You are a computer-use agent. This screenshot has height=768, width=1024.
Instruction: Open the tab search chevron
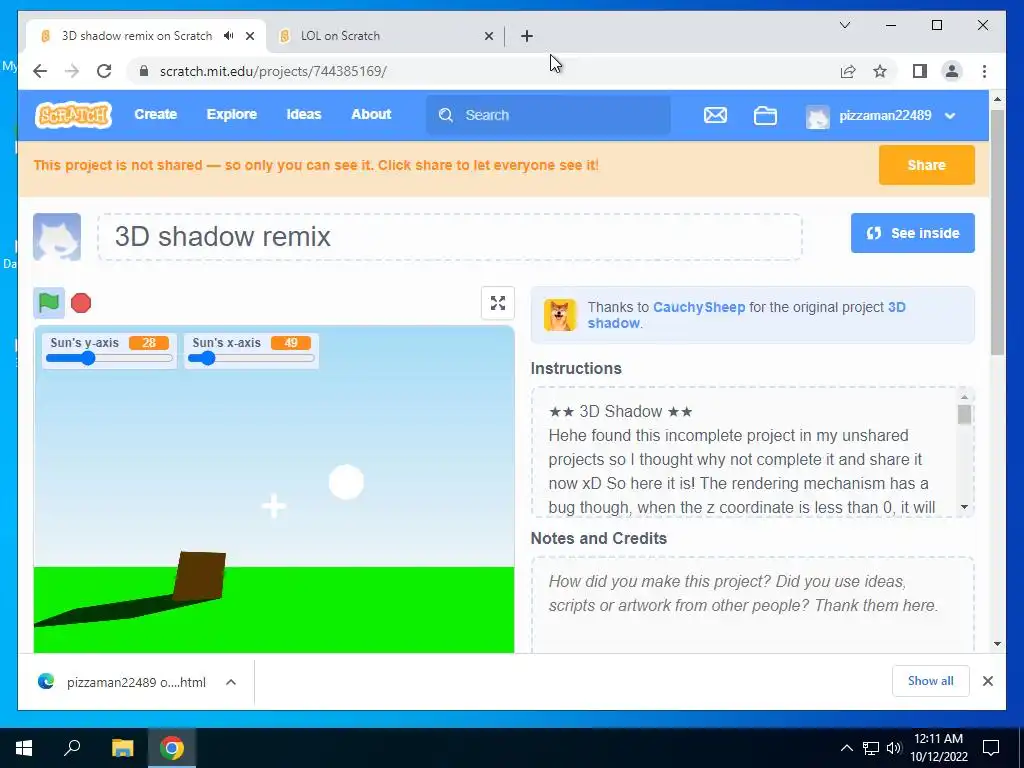pos(845,25)
